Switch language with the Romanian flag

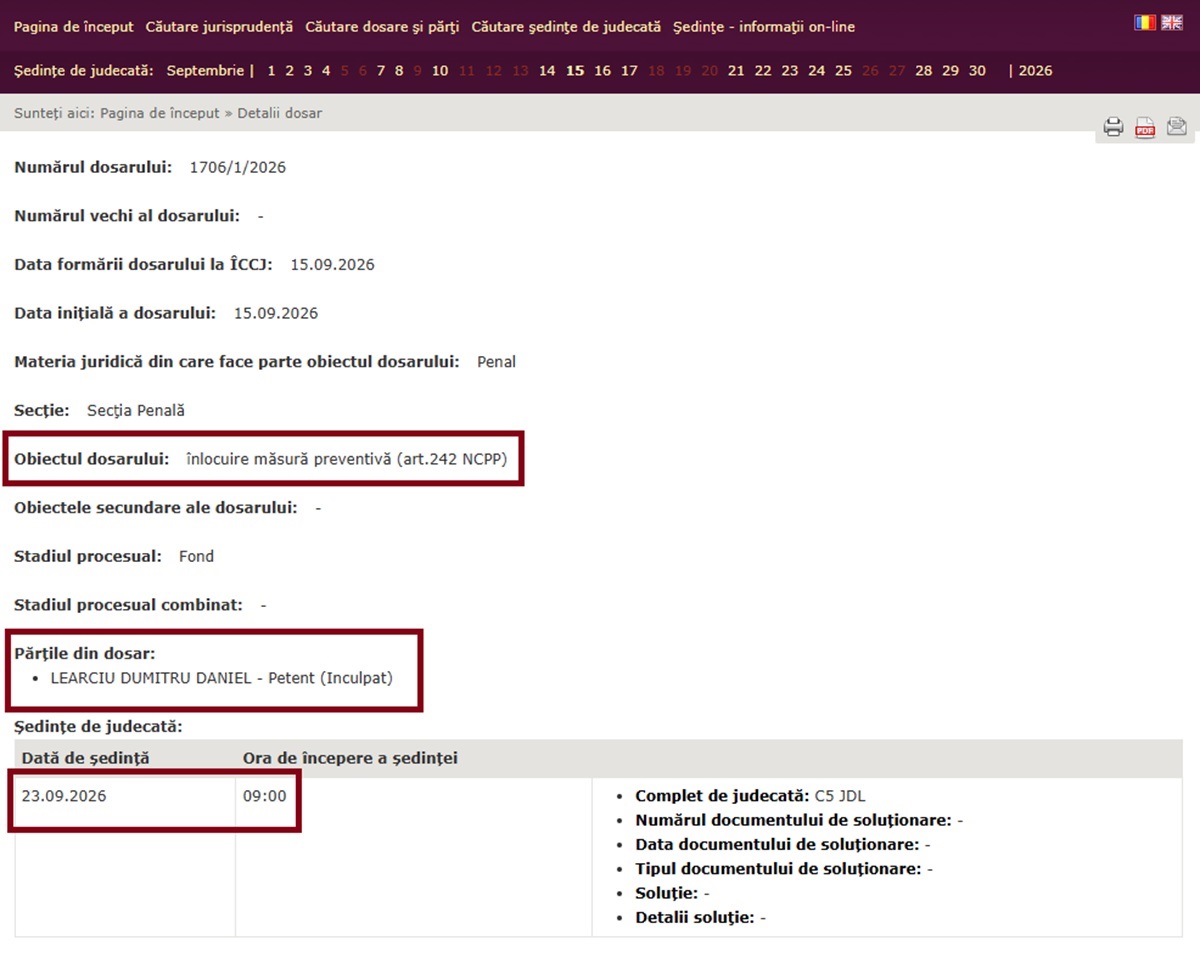click(x=1145, y=22)
